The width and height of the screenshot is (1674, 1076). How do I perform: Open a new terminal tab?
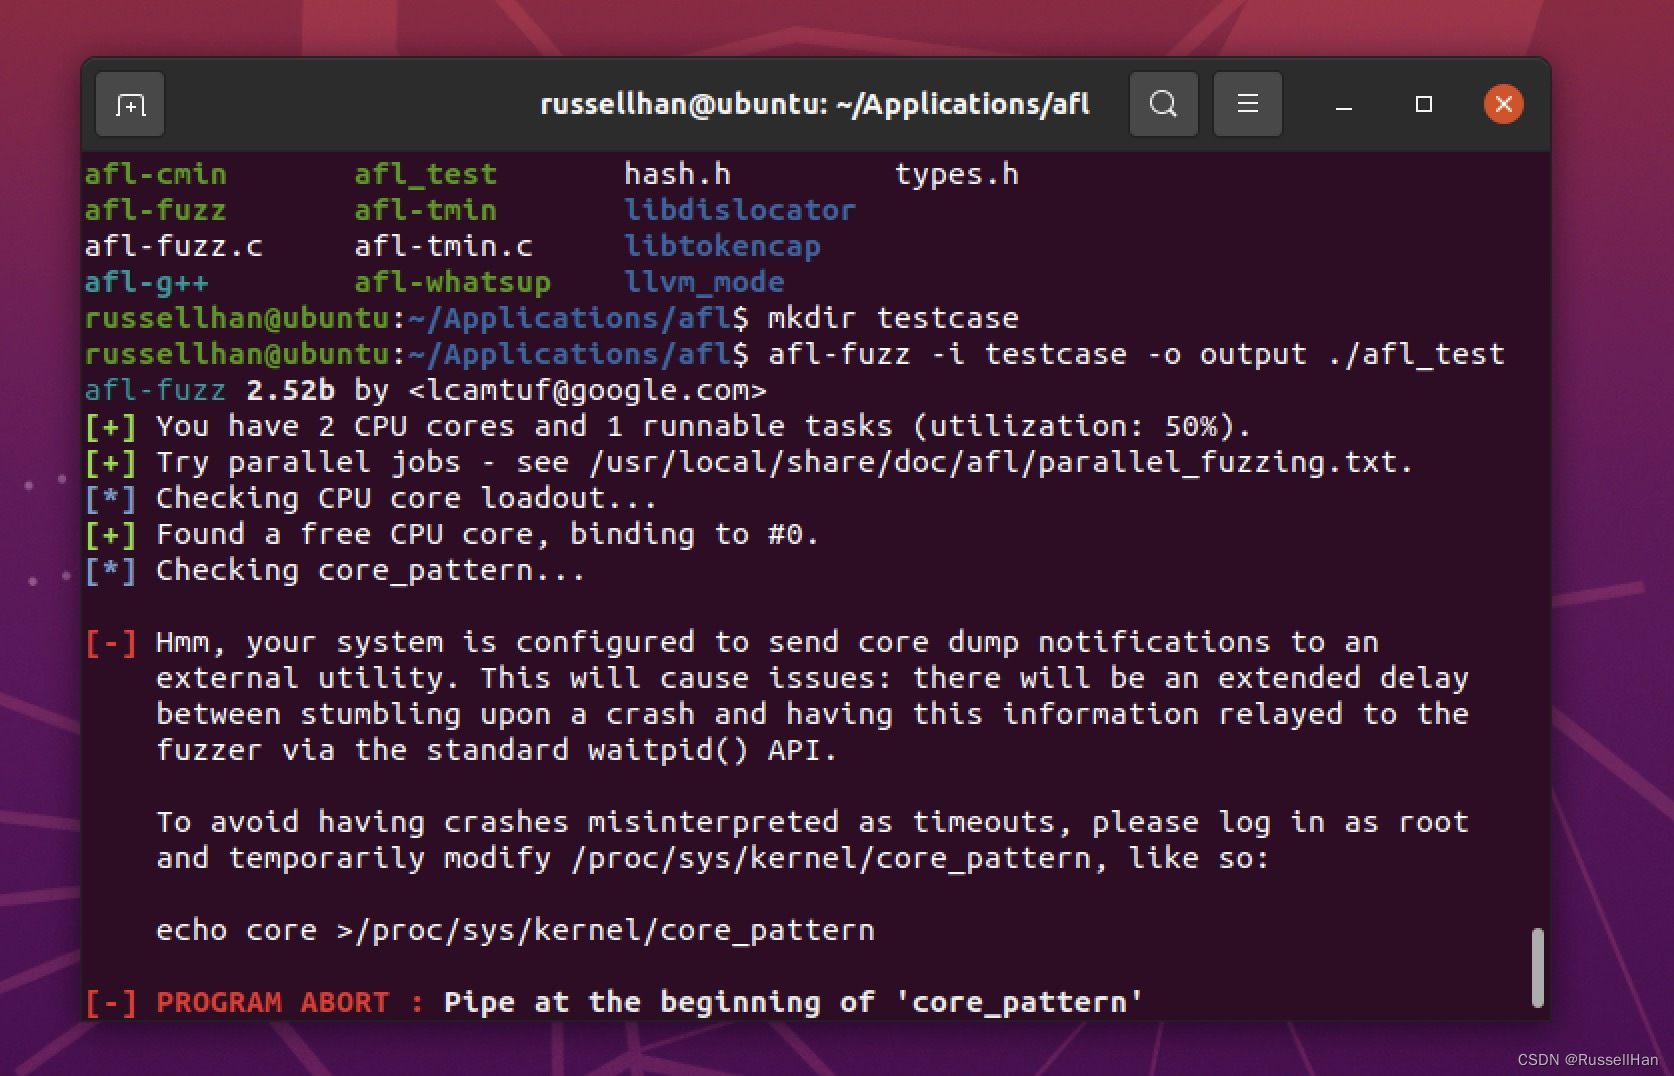click(x=130, y=104)
